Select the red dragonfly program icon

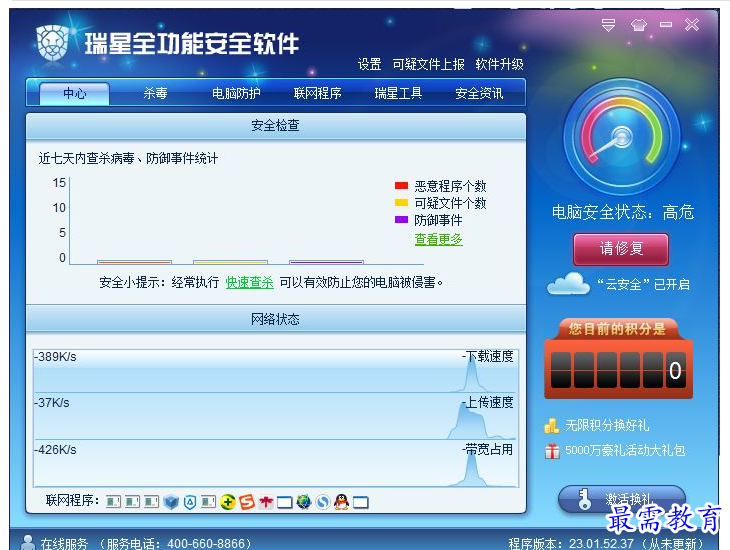point(266,502)
